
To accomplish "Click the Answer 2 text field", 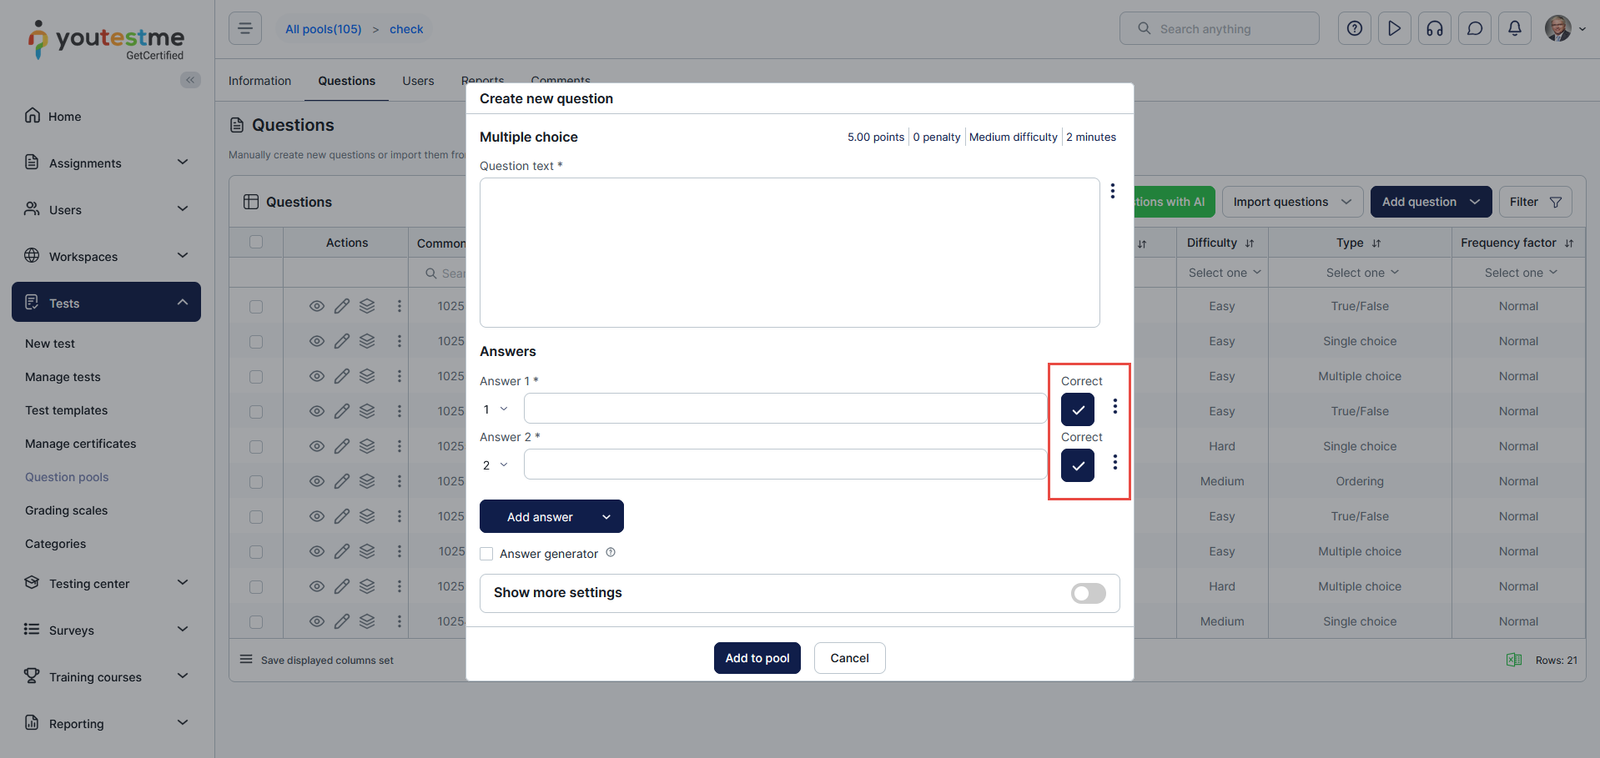I will click(785, 465).
